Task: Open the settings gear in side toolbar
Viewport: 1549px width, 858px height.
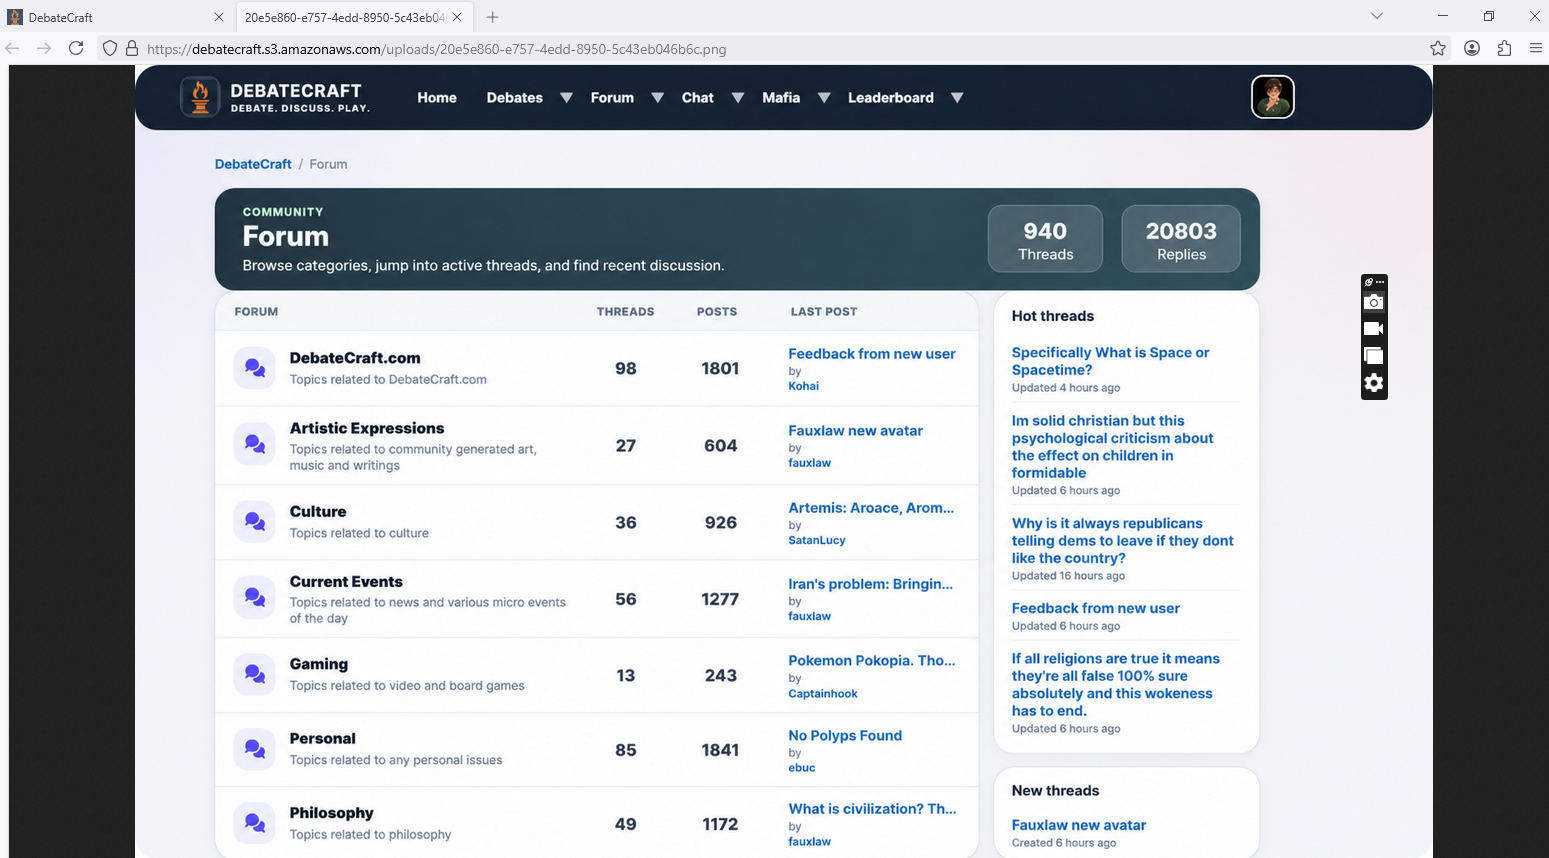Action: 1374,383
